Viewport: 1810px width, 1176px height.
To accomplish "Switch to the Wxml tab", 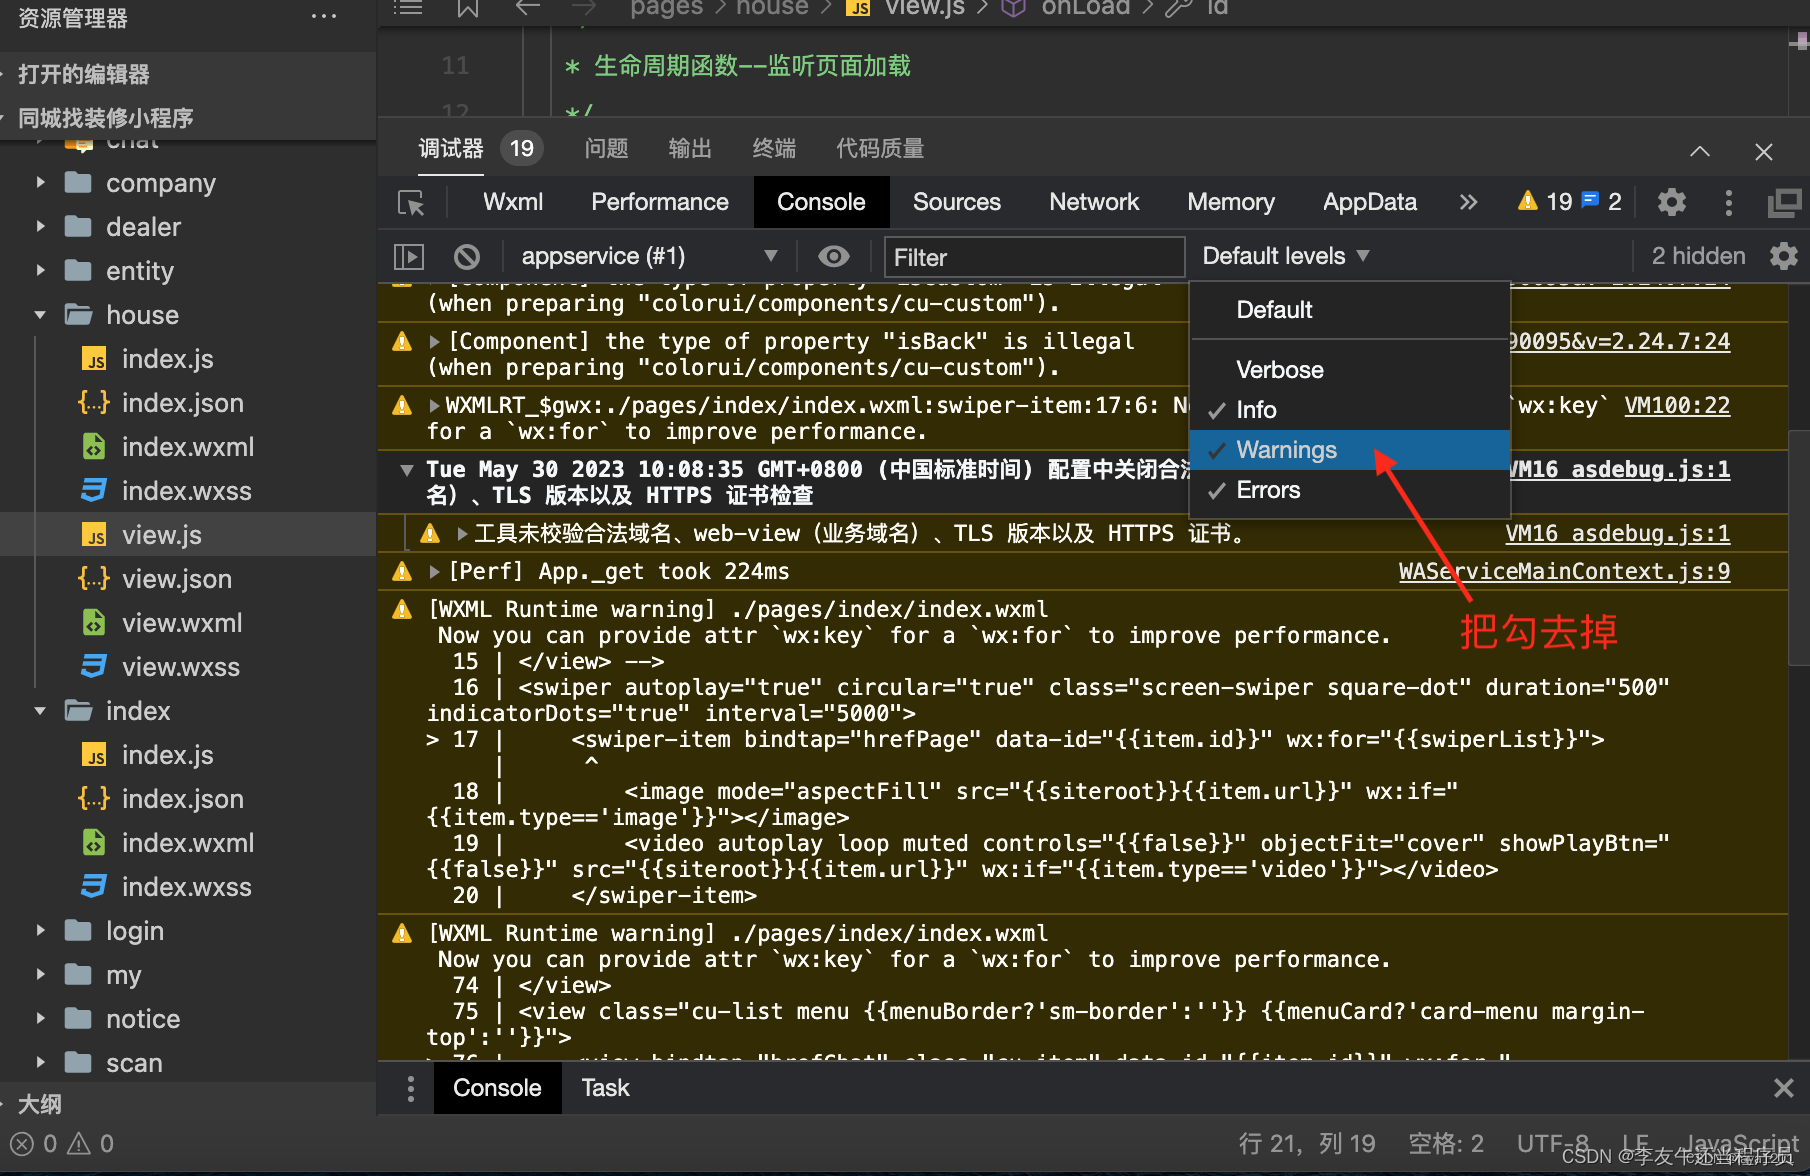I will (x=513, y=202).
